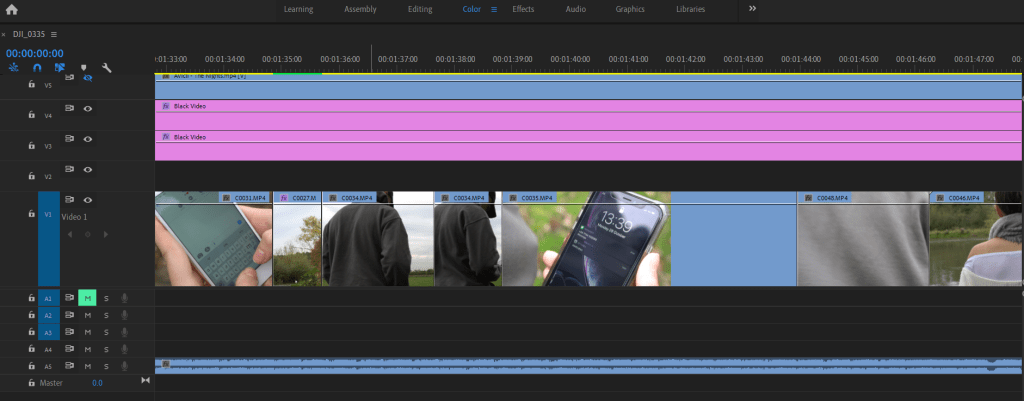
Task: Hide V2 track output
Action: coord(88,170)
